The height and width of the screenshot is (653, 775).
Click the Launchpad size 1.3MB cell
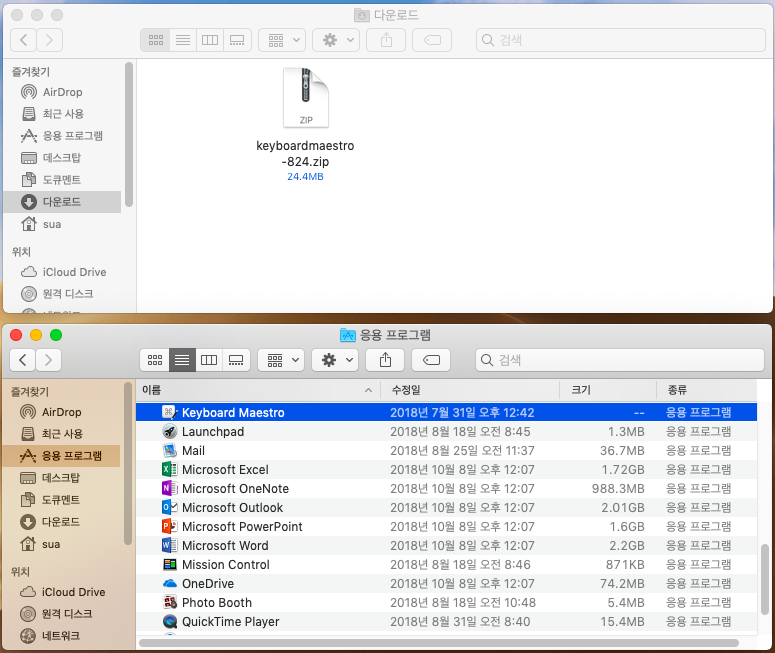tap(626, 432)
